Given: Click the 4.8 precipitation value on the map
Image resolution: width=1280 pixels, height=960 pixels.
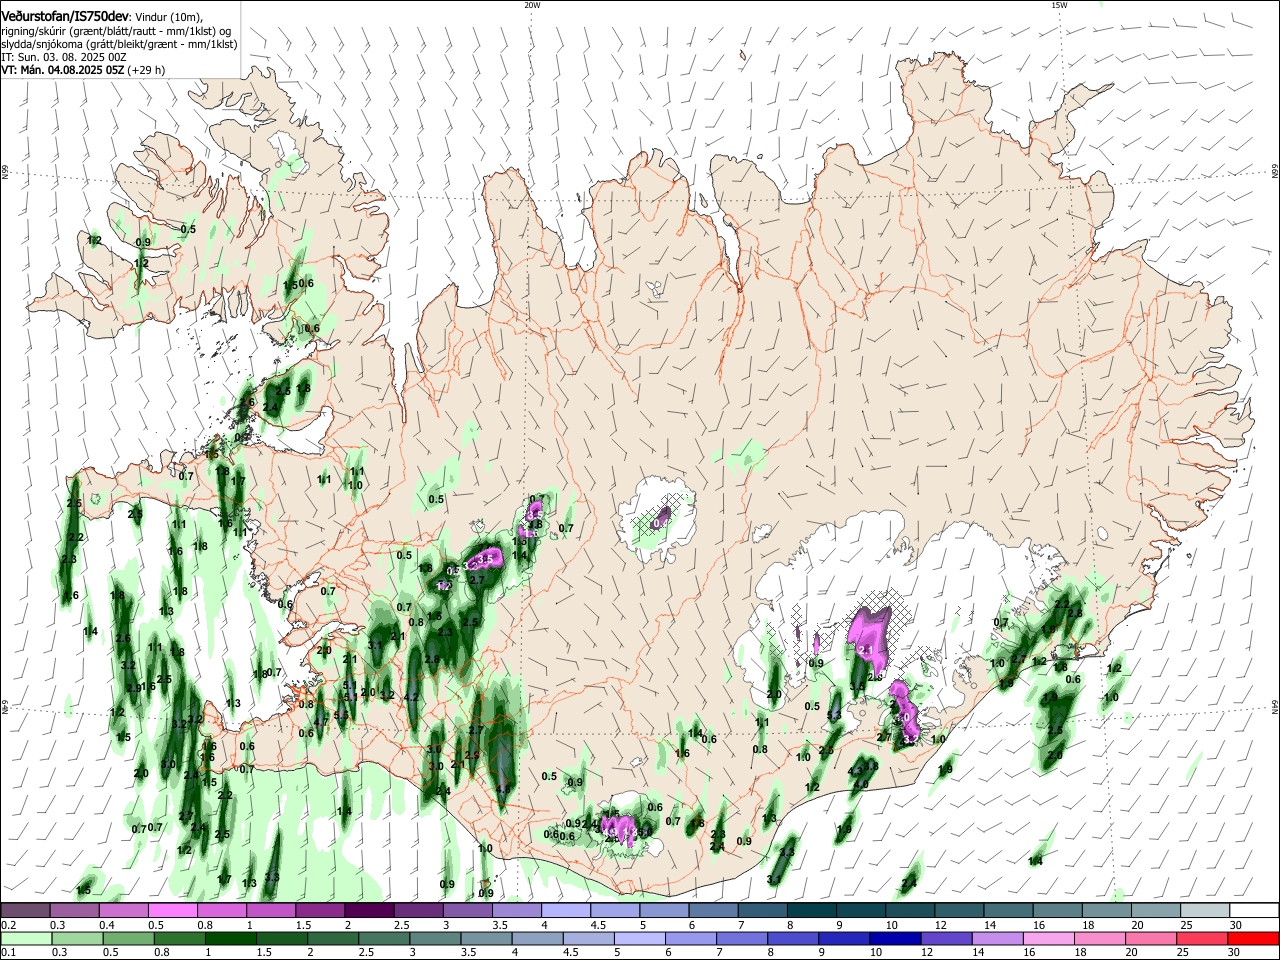Looking at the screenshot, I should pos(503,789).
